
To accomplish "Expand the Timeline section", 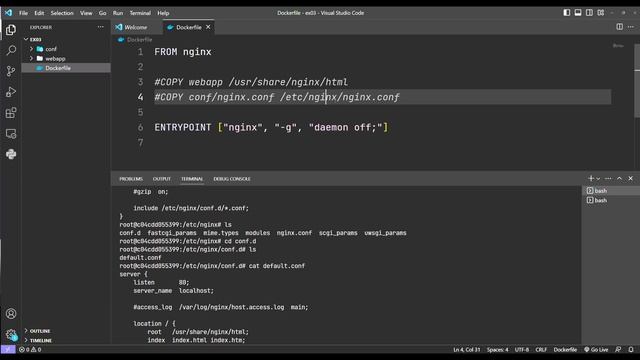I will 65,340.
